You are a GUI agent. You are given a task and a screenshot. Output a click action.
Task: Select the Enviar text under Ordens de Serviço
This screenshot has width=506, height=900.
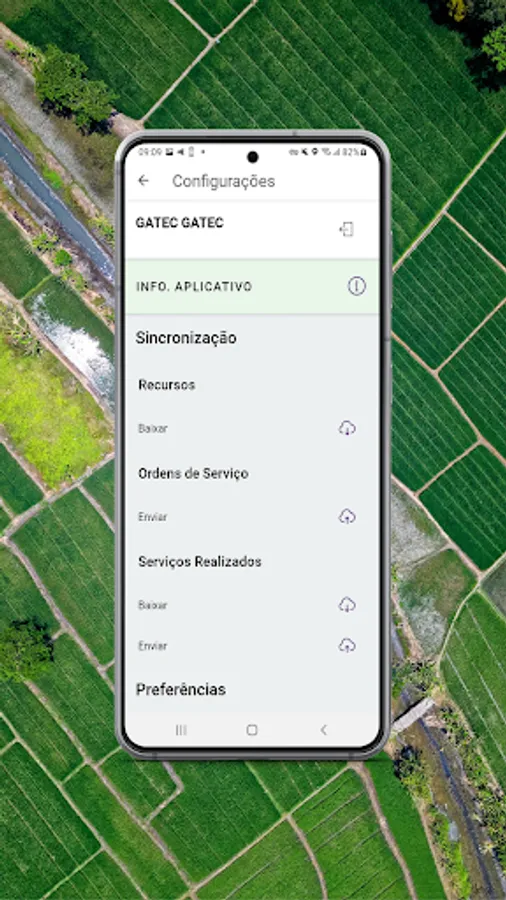click(153, 517)
